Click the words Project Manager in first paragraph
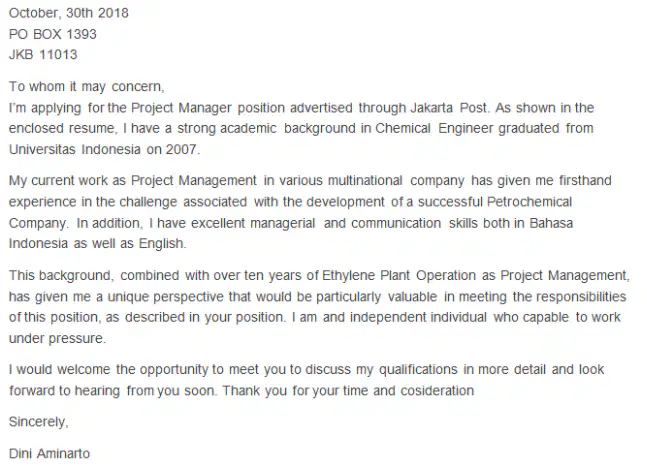The image size is (647, 468). pos(181,108)
